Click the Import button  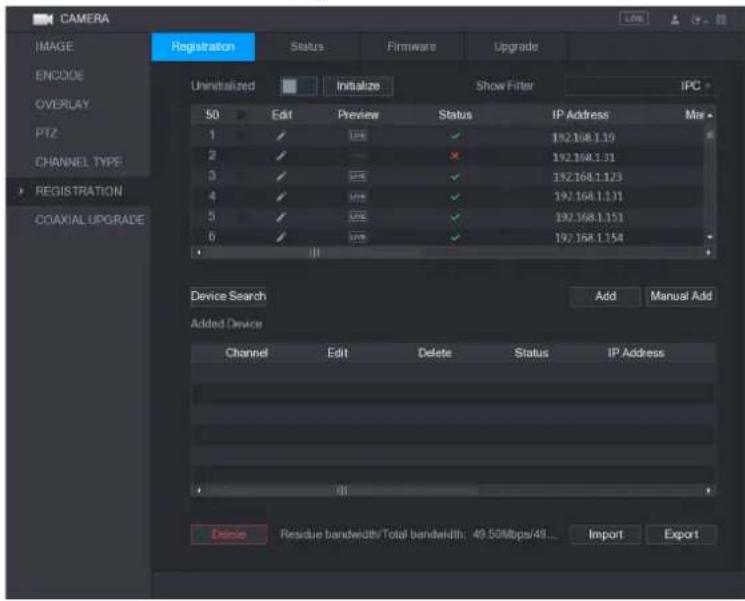click(605, 534)
